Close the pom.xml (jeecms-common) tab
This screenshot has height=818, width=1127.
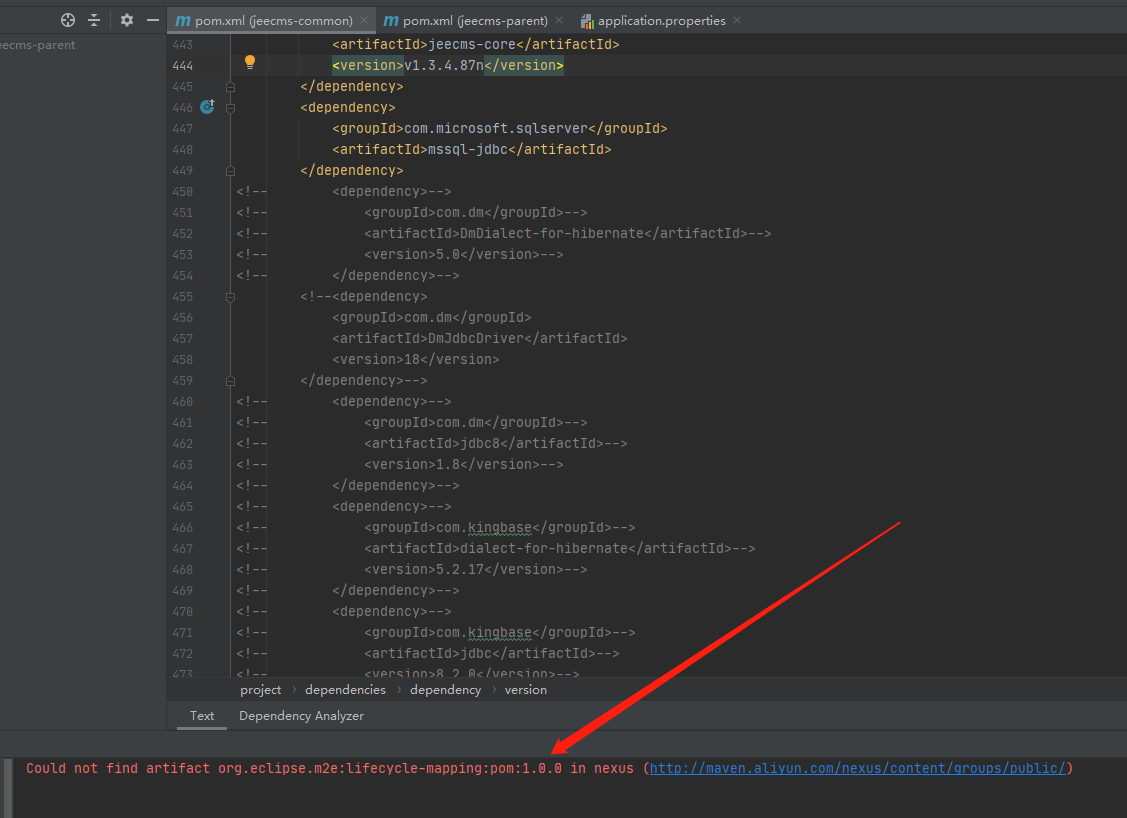pyautogui.click(x=365, y=20)
